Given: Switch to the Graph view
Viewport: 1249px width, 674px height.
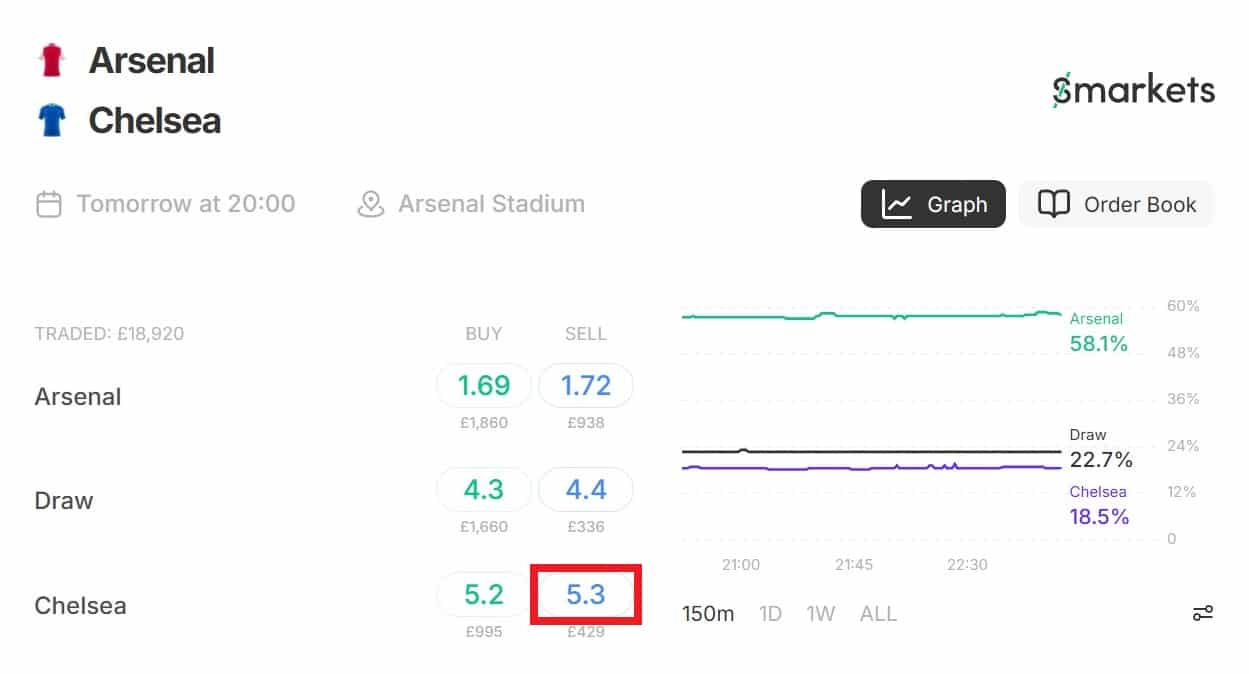Looking at the screenshot, I should [x=933, y=204].
